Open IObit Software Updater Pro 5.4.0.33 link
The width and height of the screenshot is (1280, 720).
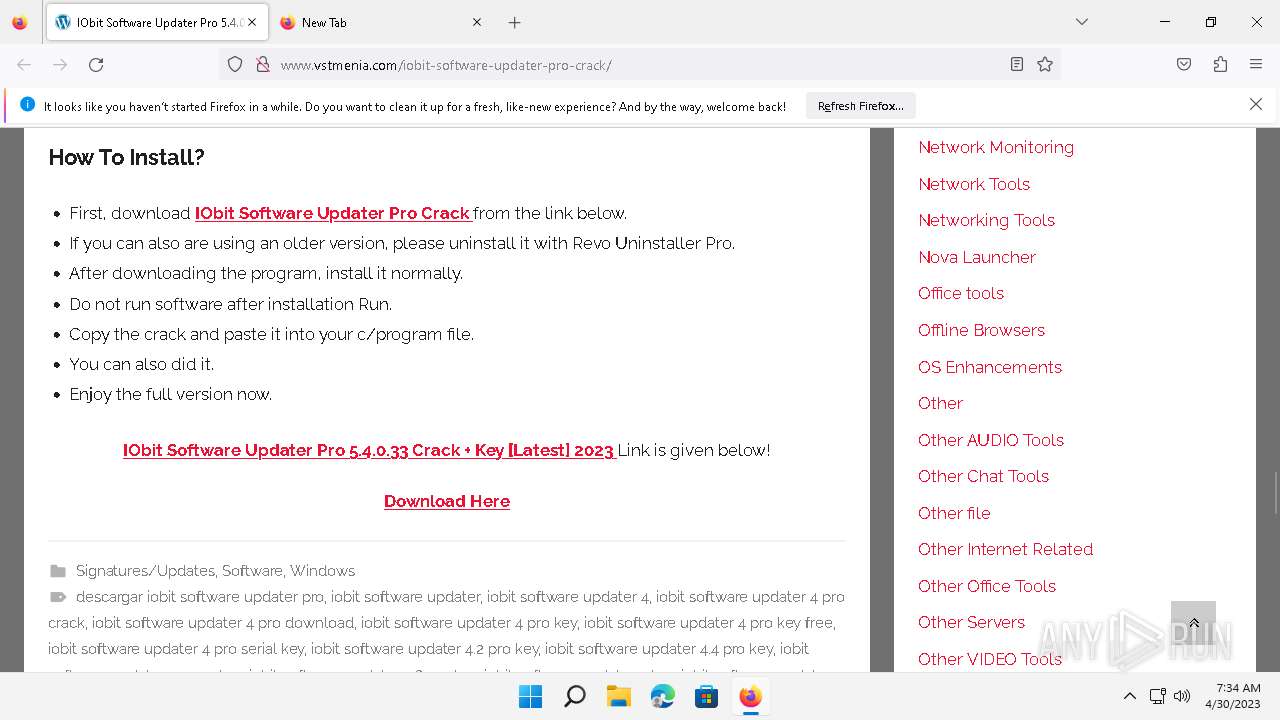tap(368, 450)
